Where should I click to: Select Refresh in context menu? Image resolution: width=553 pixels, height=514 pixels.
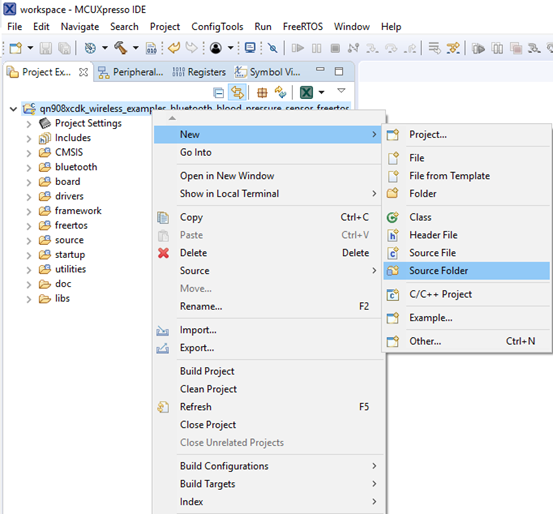[x=268, y=407]
